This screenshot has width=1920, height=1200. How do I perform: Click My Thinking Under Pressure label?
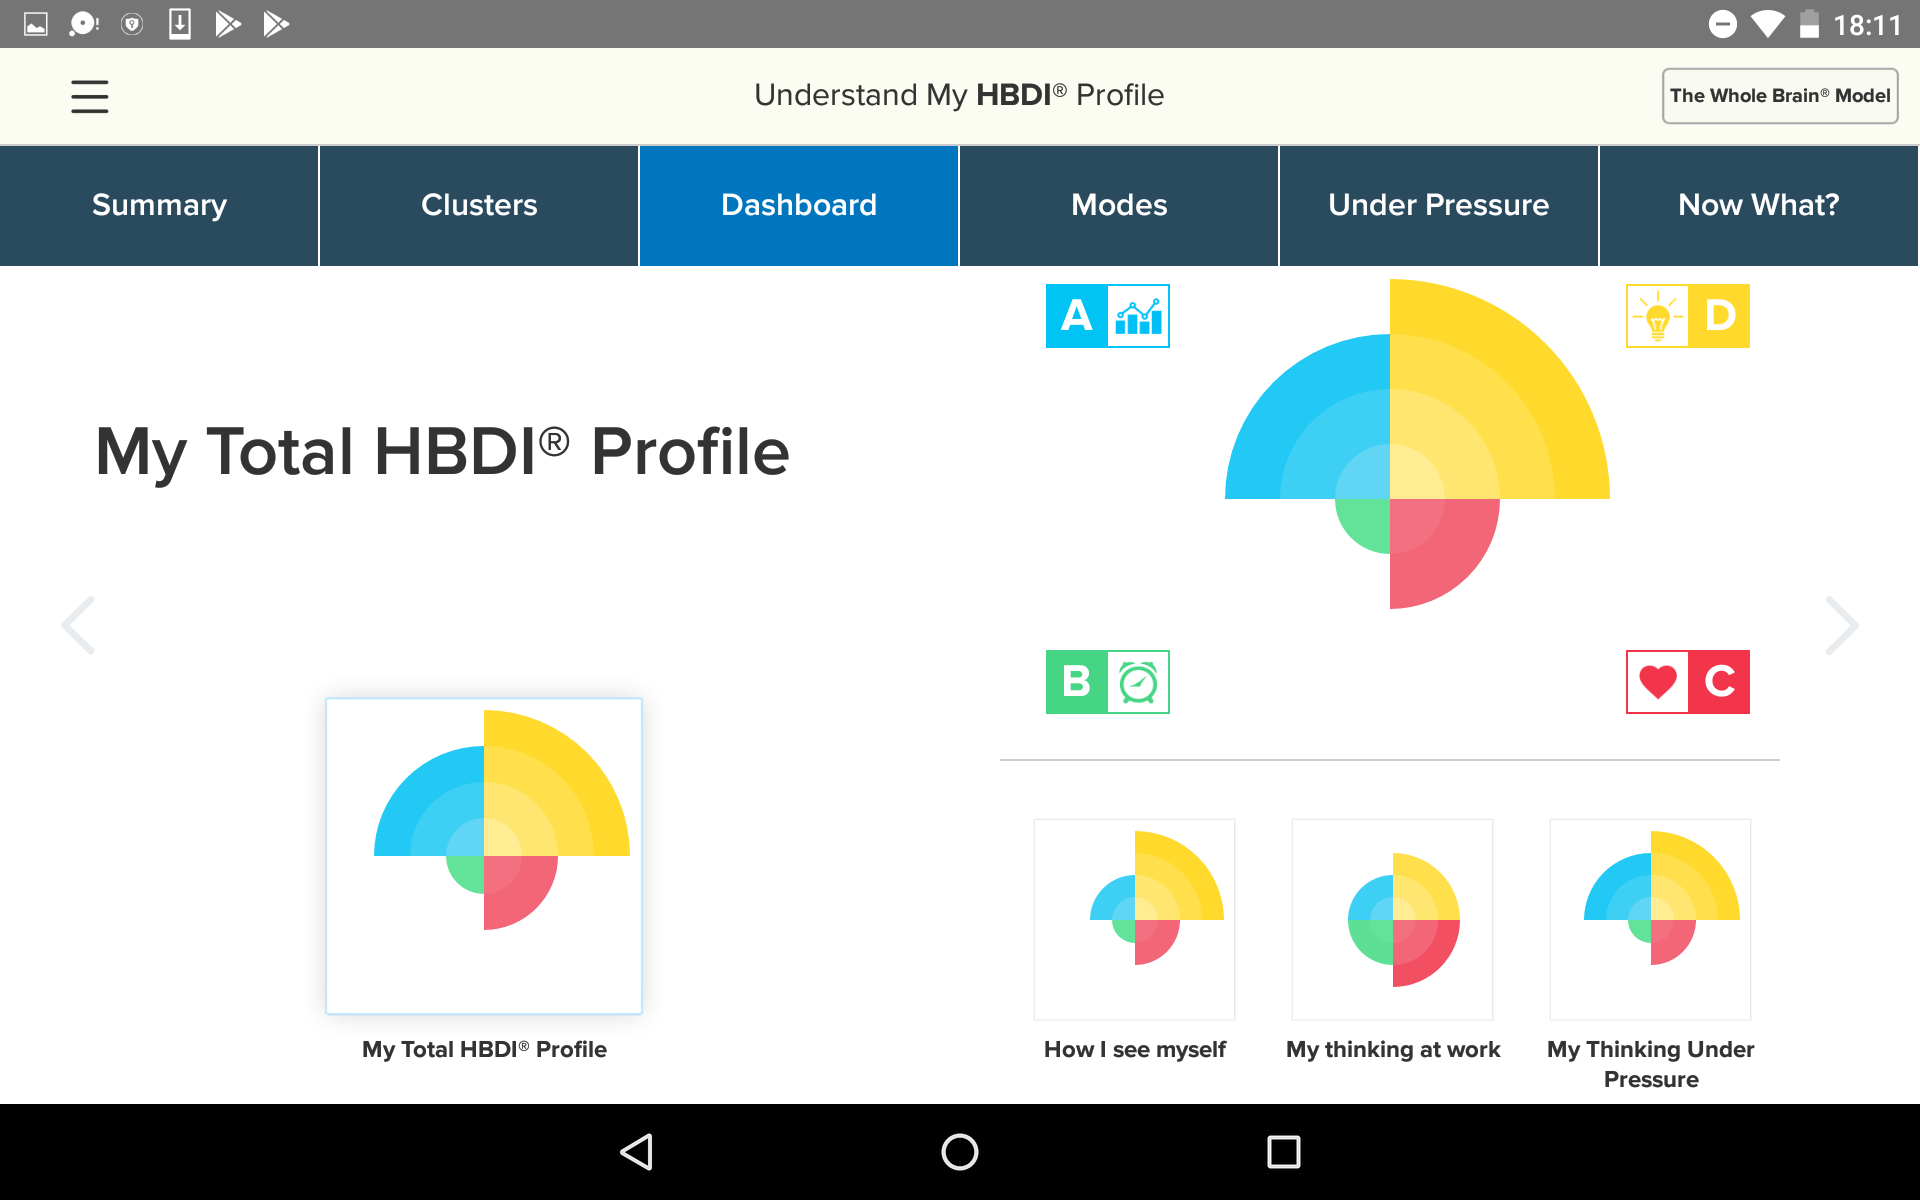coord(1651,1064)
